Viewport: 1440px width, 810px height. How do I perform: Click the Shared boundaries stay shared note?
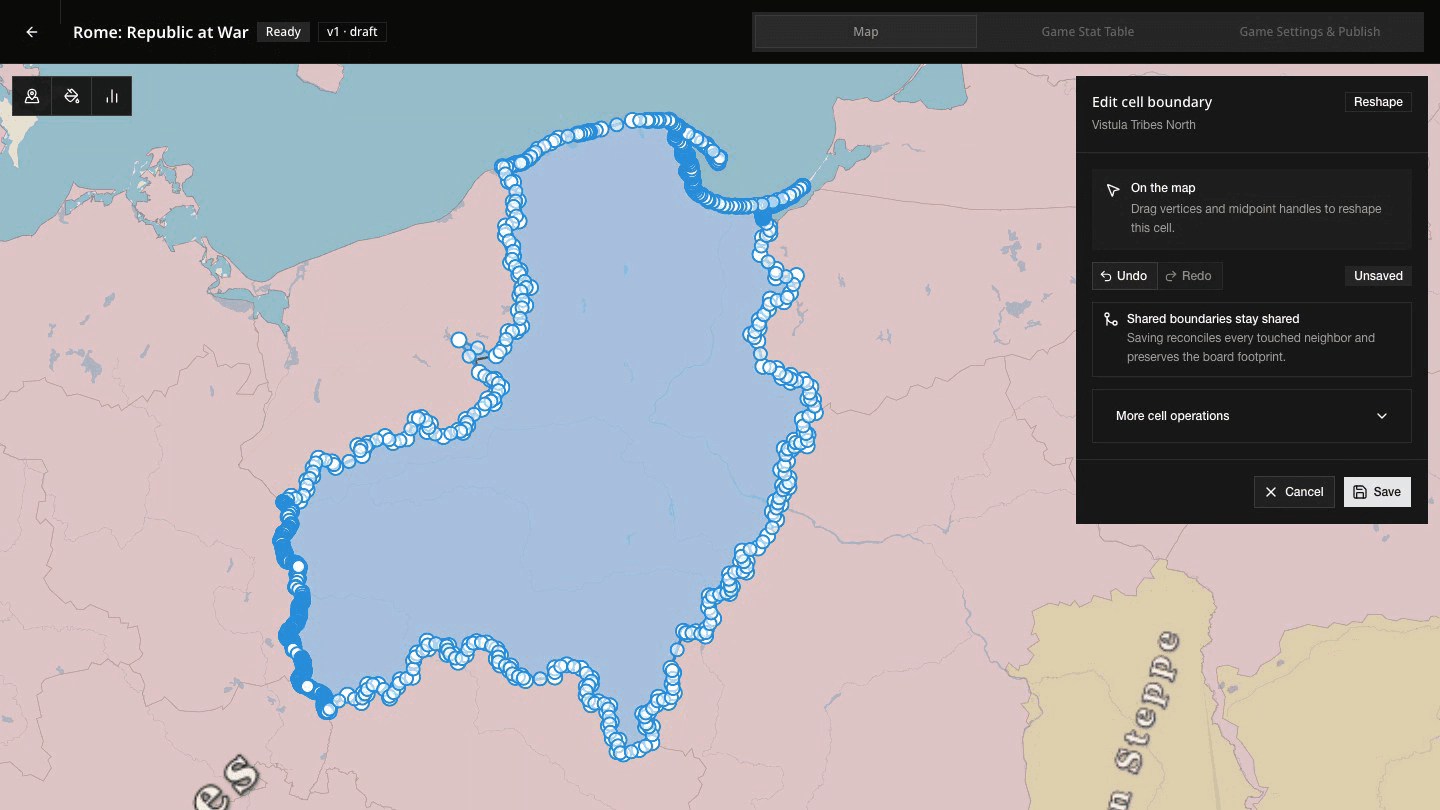click(x=1251, y=339)
